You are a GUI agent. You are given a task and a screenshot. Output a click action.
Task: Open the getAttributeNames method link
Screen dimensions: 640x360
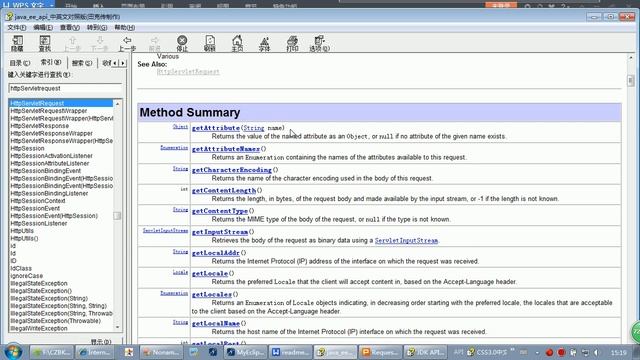pos(226,149)
